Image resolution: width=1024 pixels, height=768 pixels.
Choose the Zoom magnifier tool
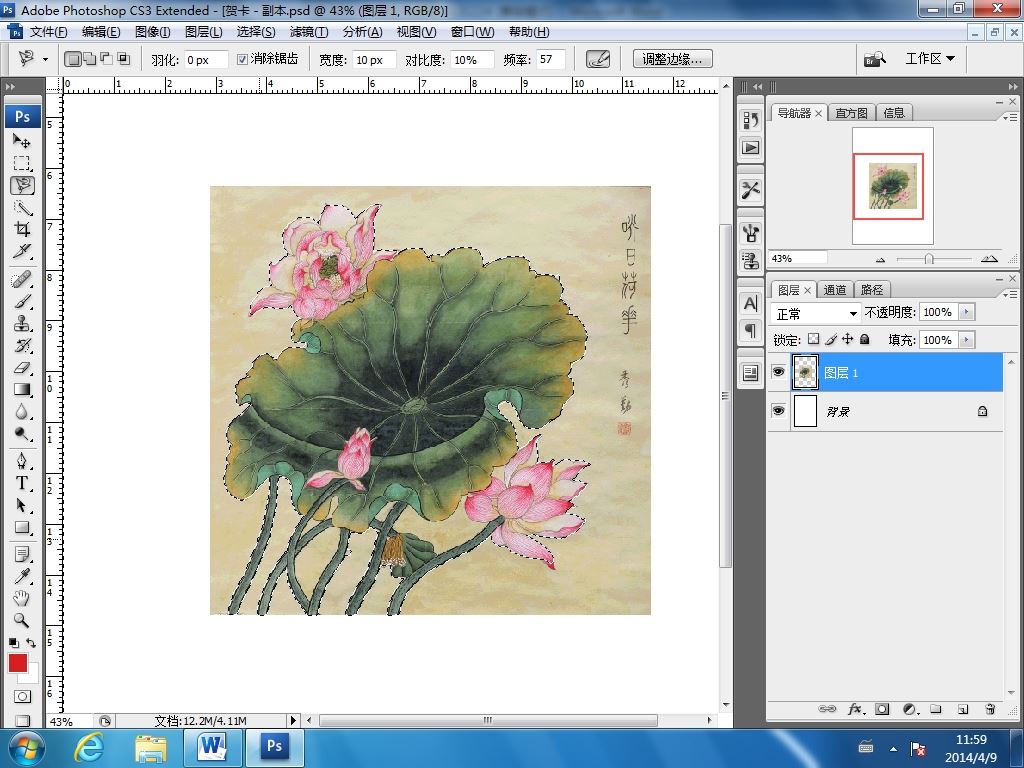pyautogui.click(x=22, y=620)
